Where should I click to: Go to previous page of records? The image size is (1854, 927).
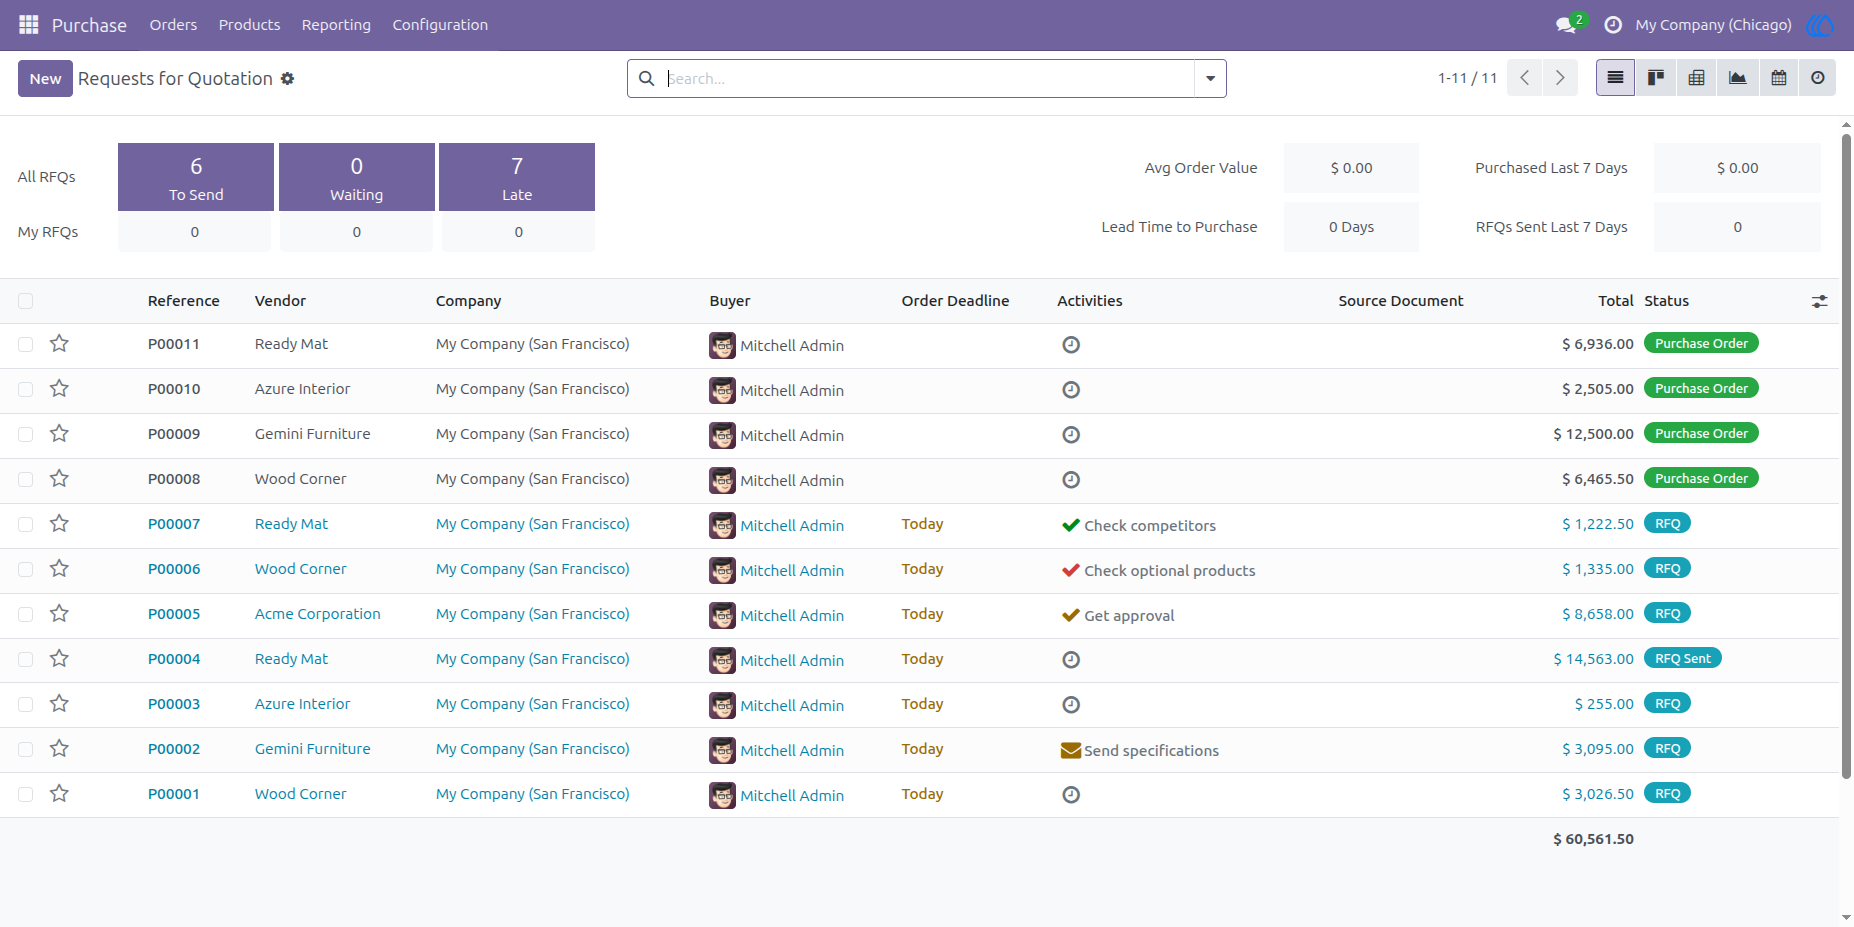[1525, 78]
